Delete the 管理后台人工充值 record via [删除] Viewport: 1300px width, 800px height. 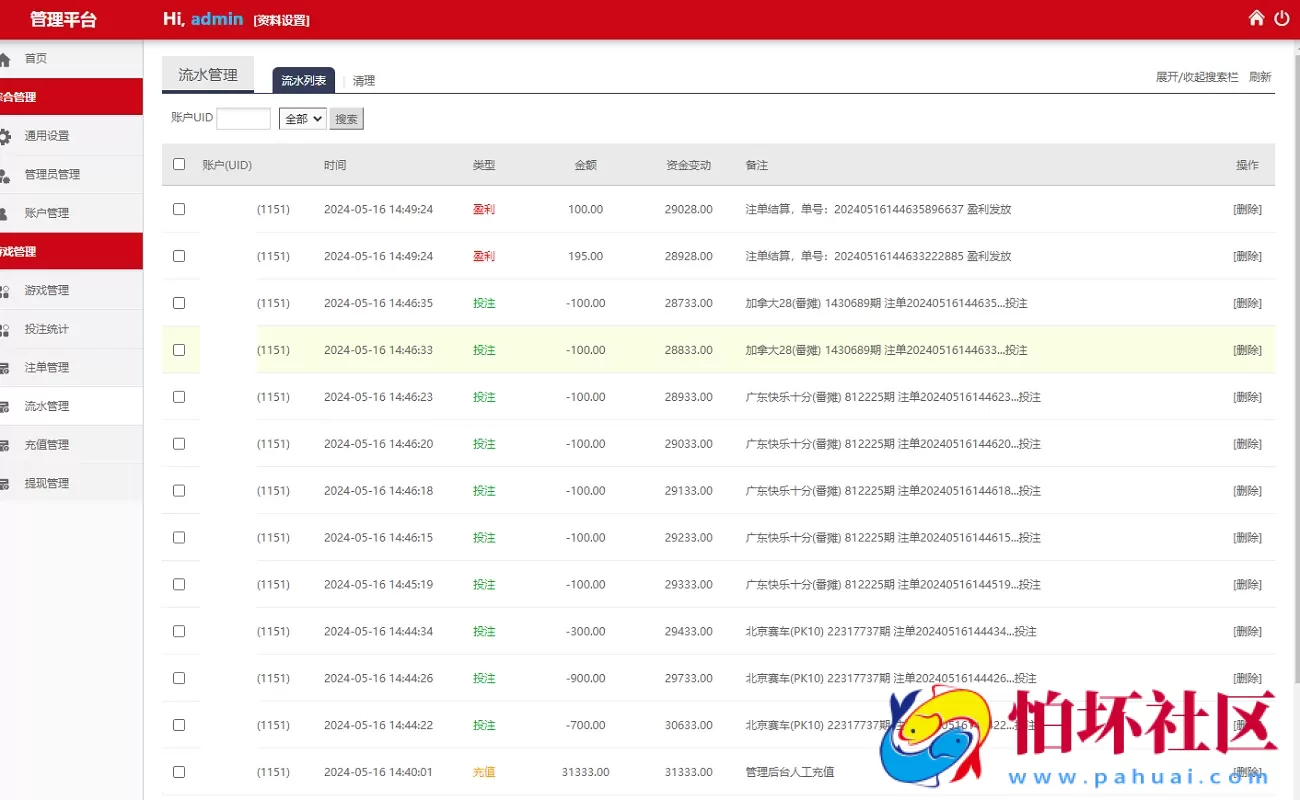(x=1247, y=771)
